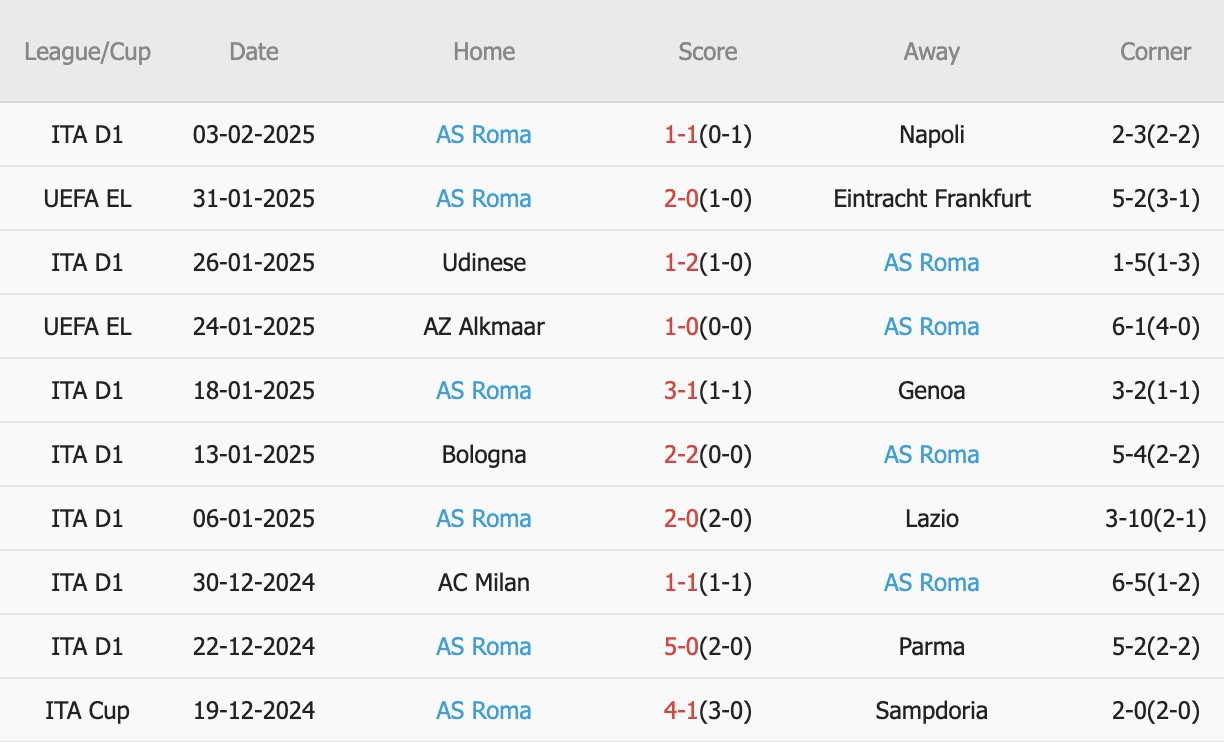Click the 1-1 score against Napoli
The image size is (1224, 742).
[679, 135]
